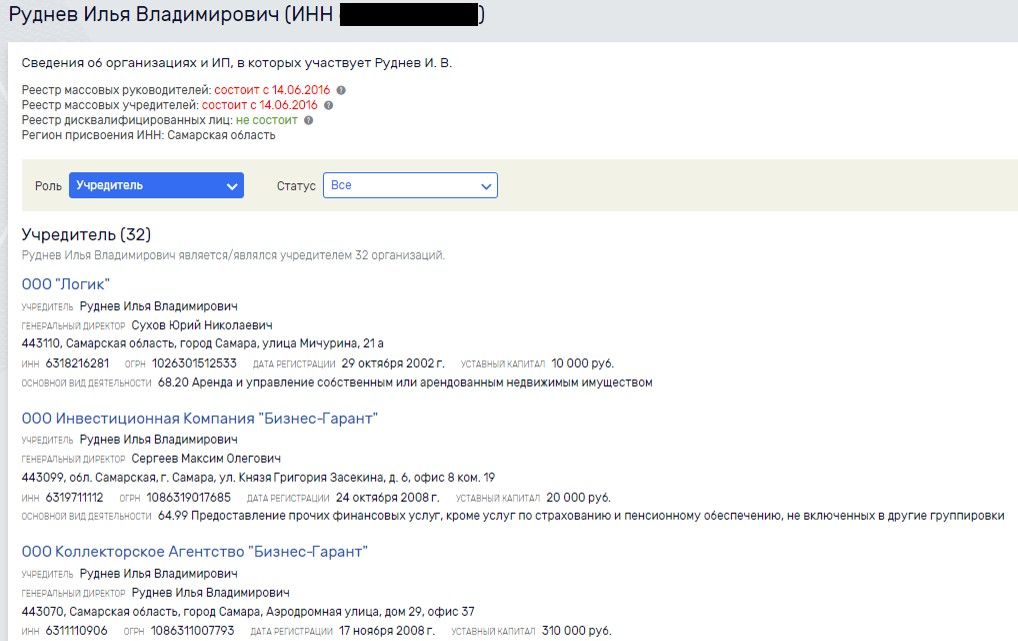Viewport: 1018px width, 641px height.
Task: Click capital value 10 000 руб.
Action: [x=582, y=363]
